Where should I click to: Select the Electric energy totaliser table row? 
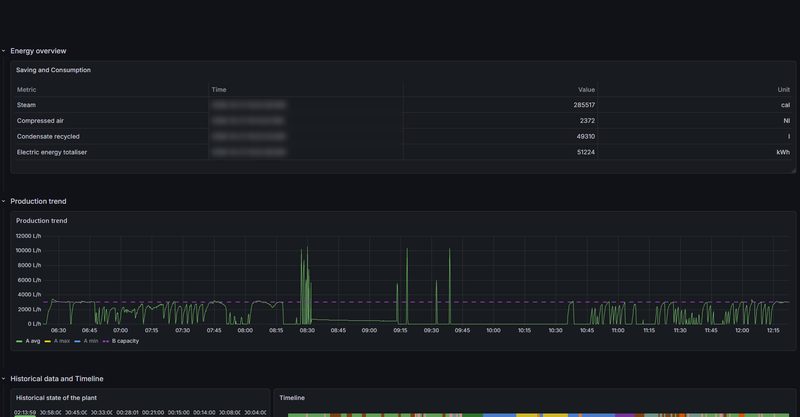point(403,152)
